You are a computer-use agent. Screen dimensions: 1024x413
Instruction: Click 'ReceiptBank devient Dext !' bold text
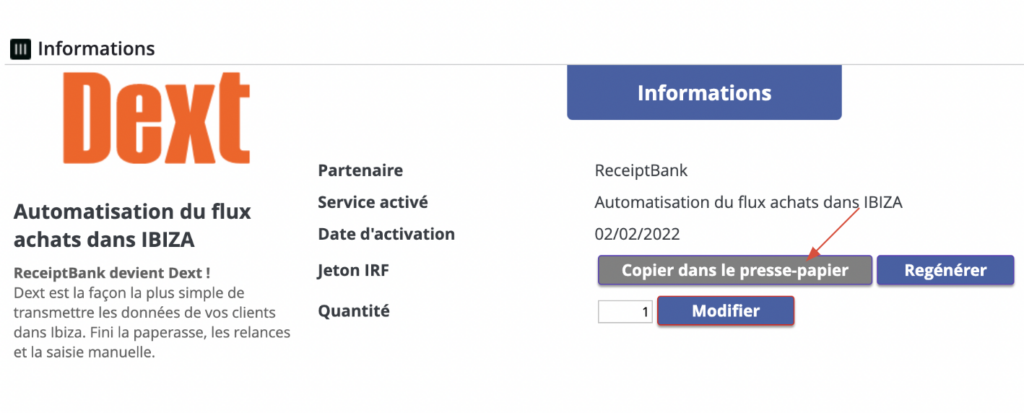pos(112,273)
